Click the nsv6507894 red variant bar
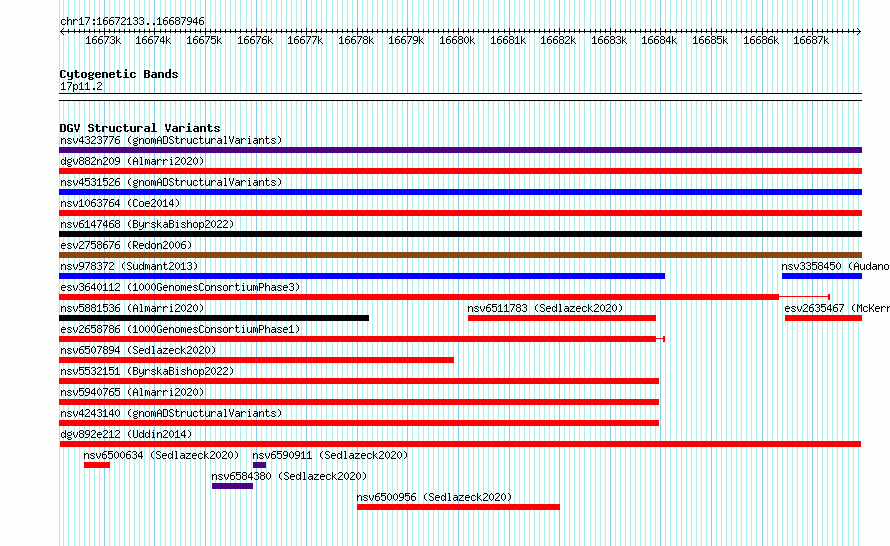This screenshot has height=546, width=890. [x=257, y=360]
